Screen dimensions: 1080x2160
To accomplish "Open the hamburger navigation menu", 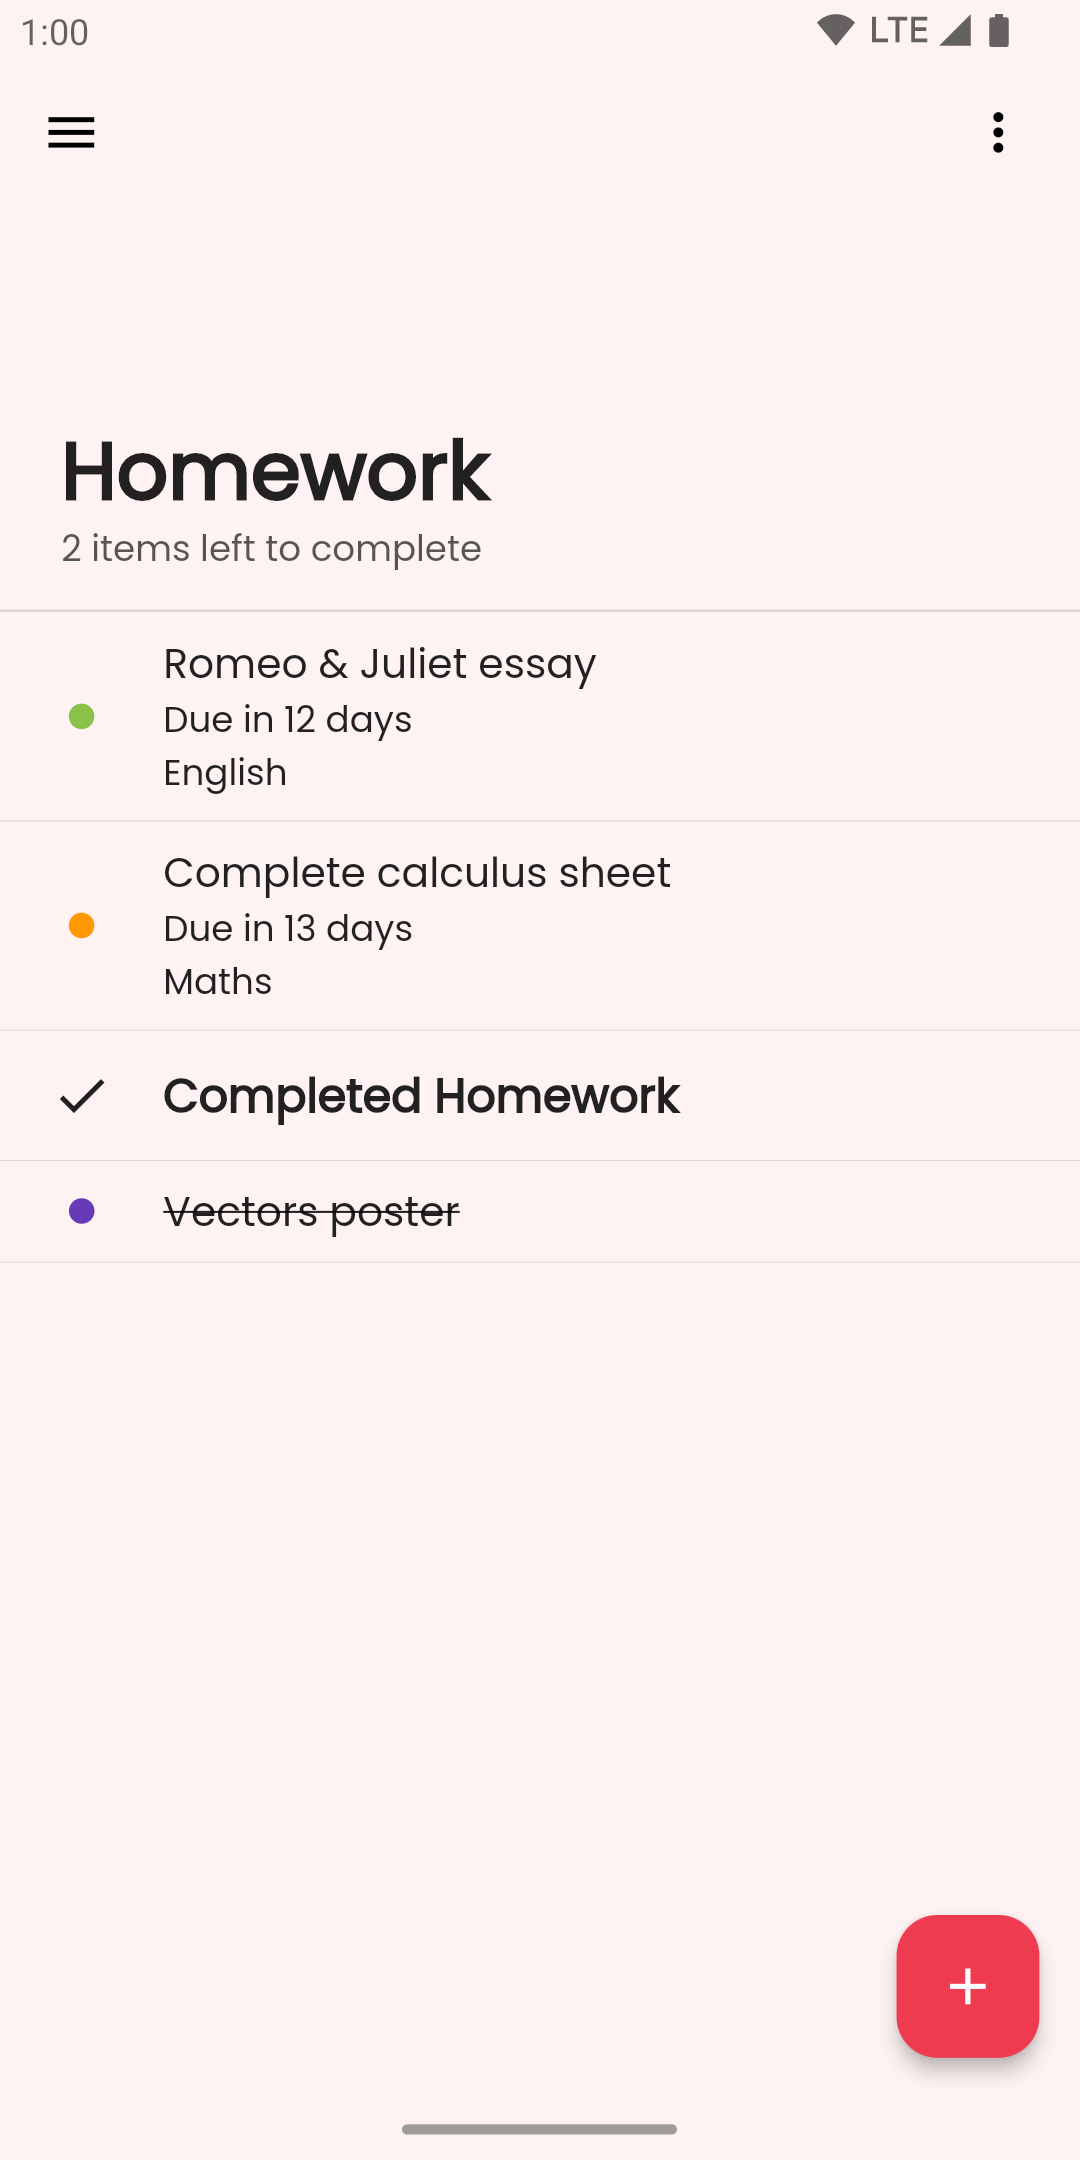I will [71, 133].
